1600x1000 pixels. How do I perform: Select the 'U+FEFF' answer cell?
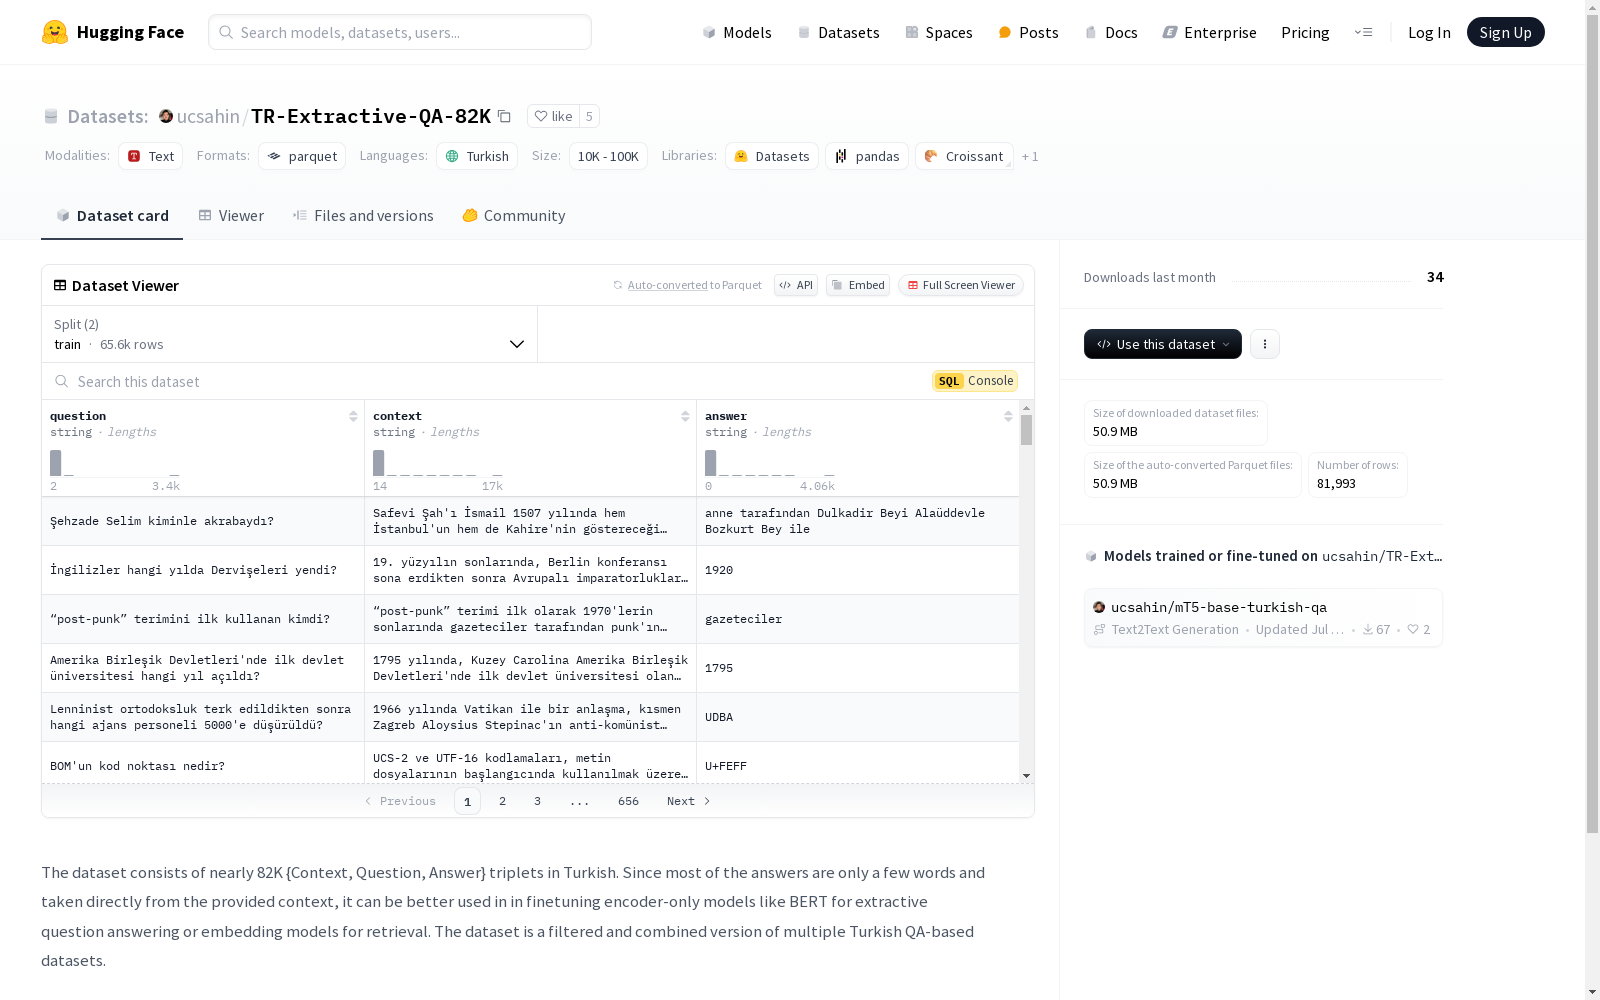pyautogui.click(x=858, y=765)
